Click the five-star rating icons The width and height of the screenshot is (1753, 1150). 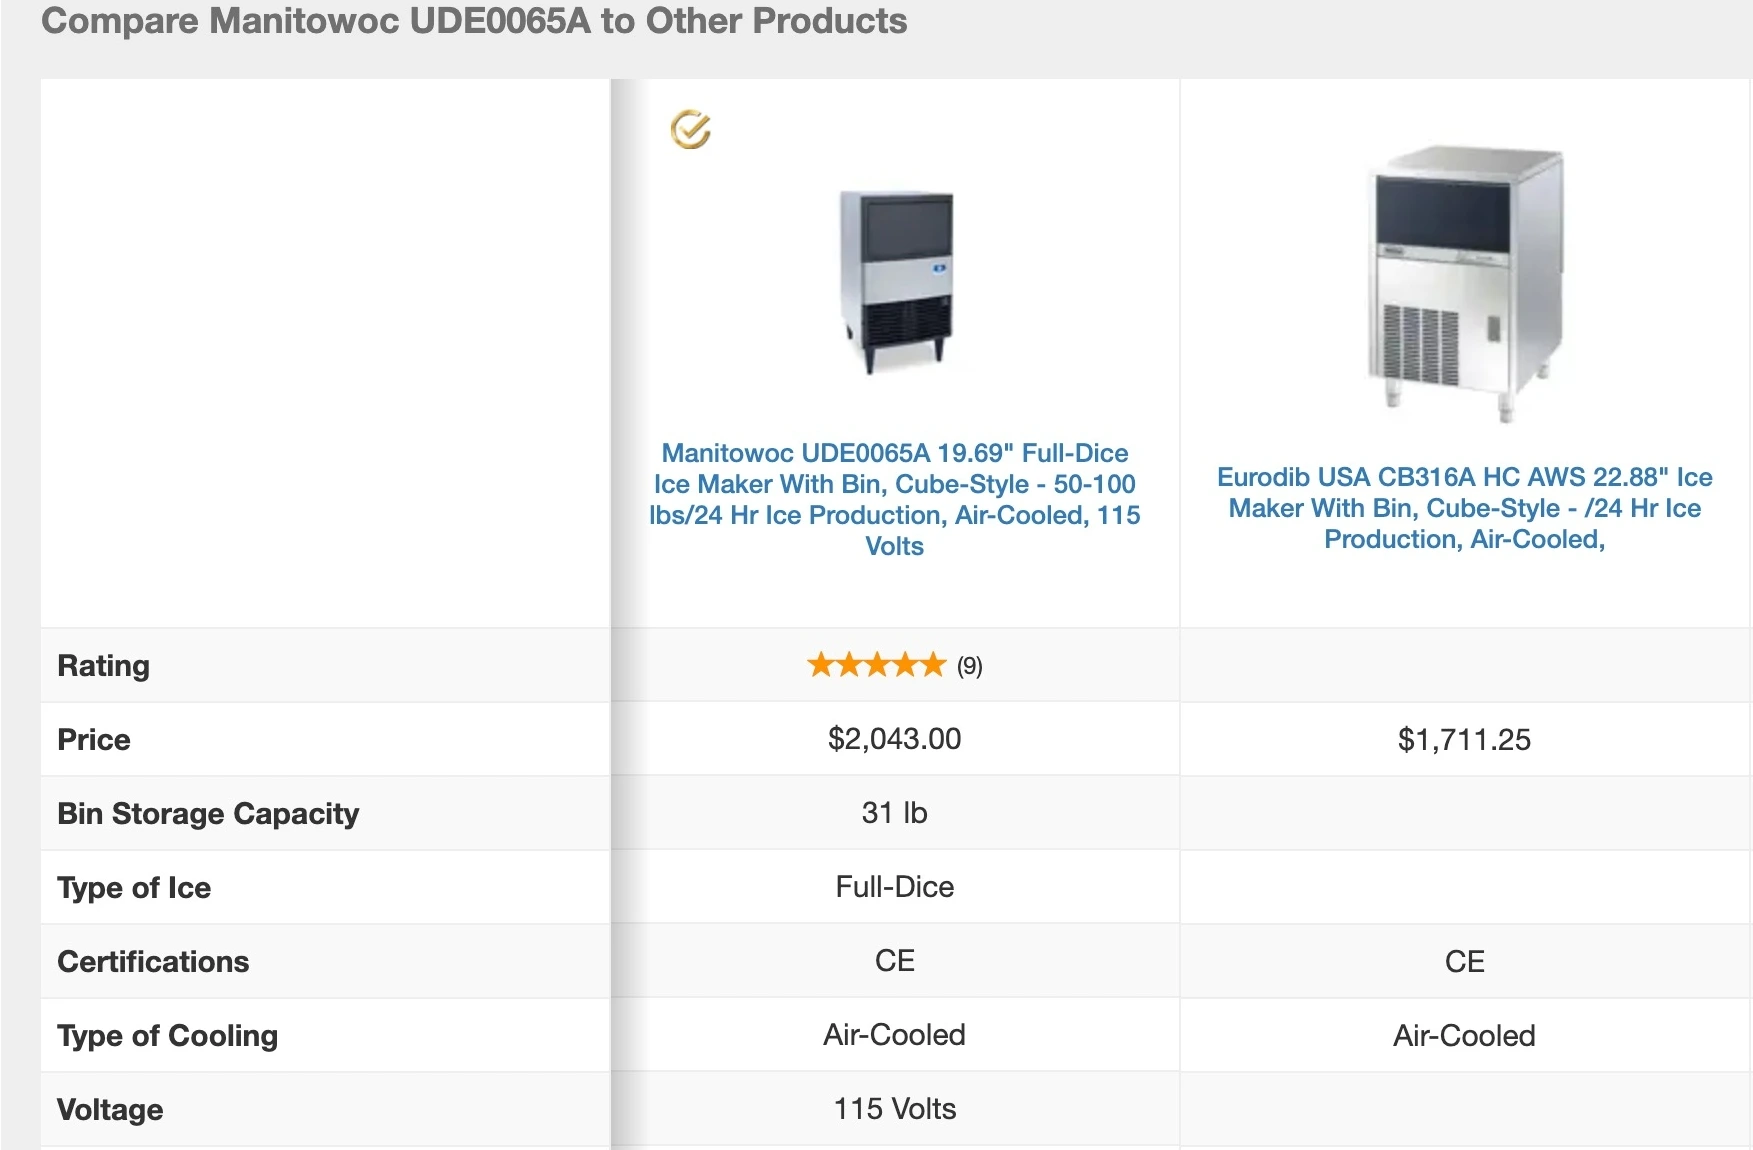876,665
